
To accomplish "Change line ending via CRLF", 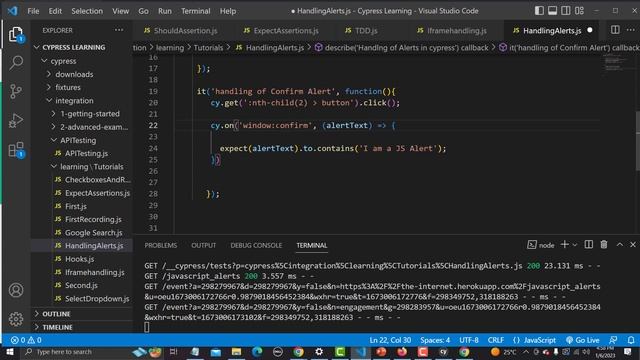I will pos(496,340).
